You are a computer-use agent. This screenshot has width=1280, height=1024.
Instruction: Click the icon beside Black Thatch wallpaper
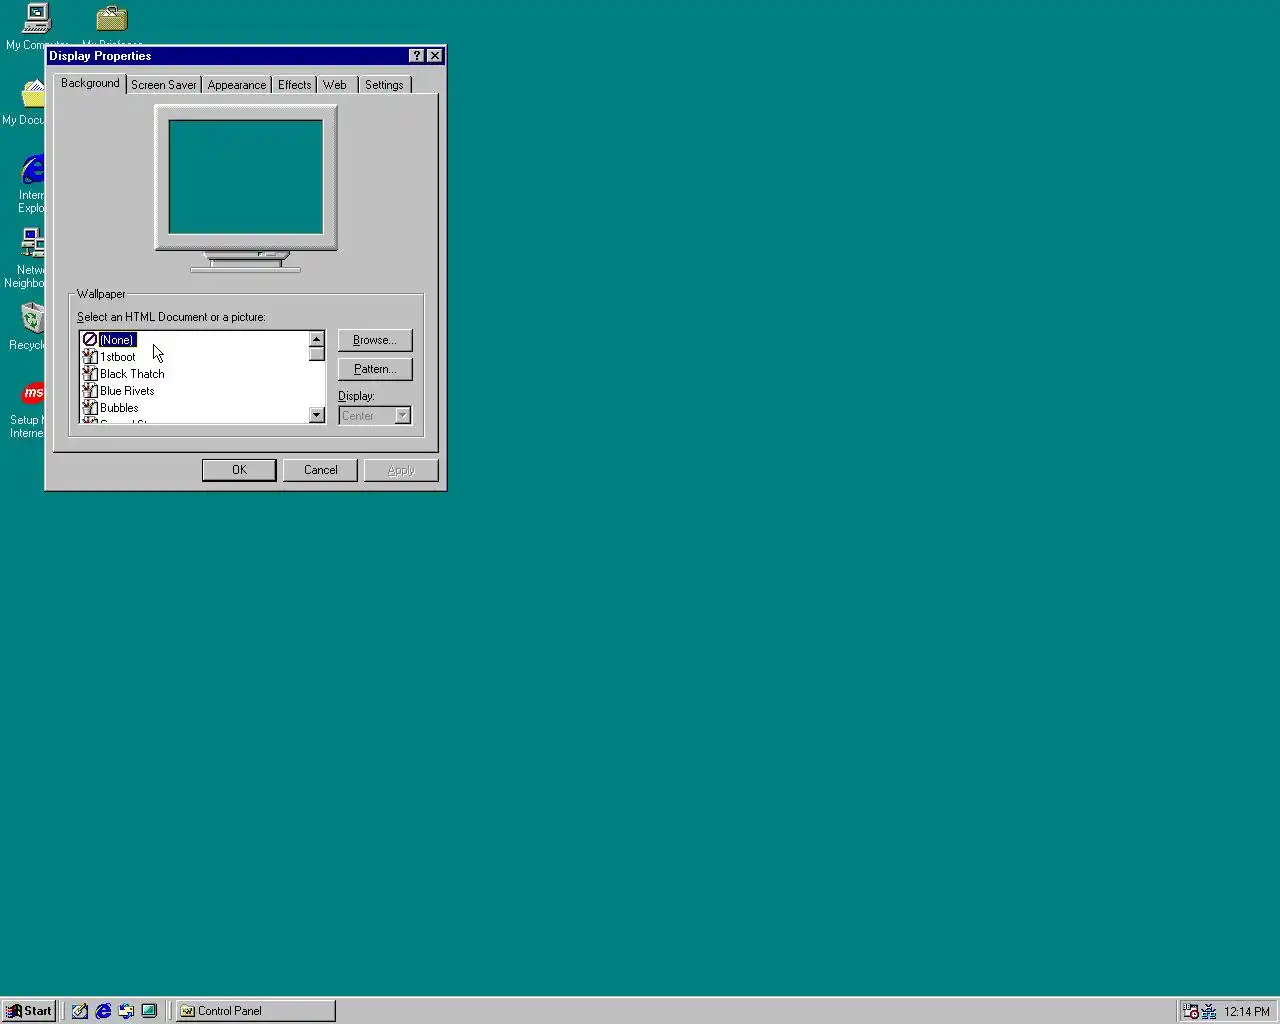tap(90, 374)
